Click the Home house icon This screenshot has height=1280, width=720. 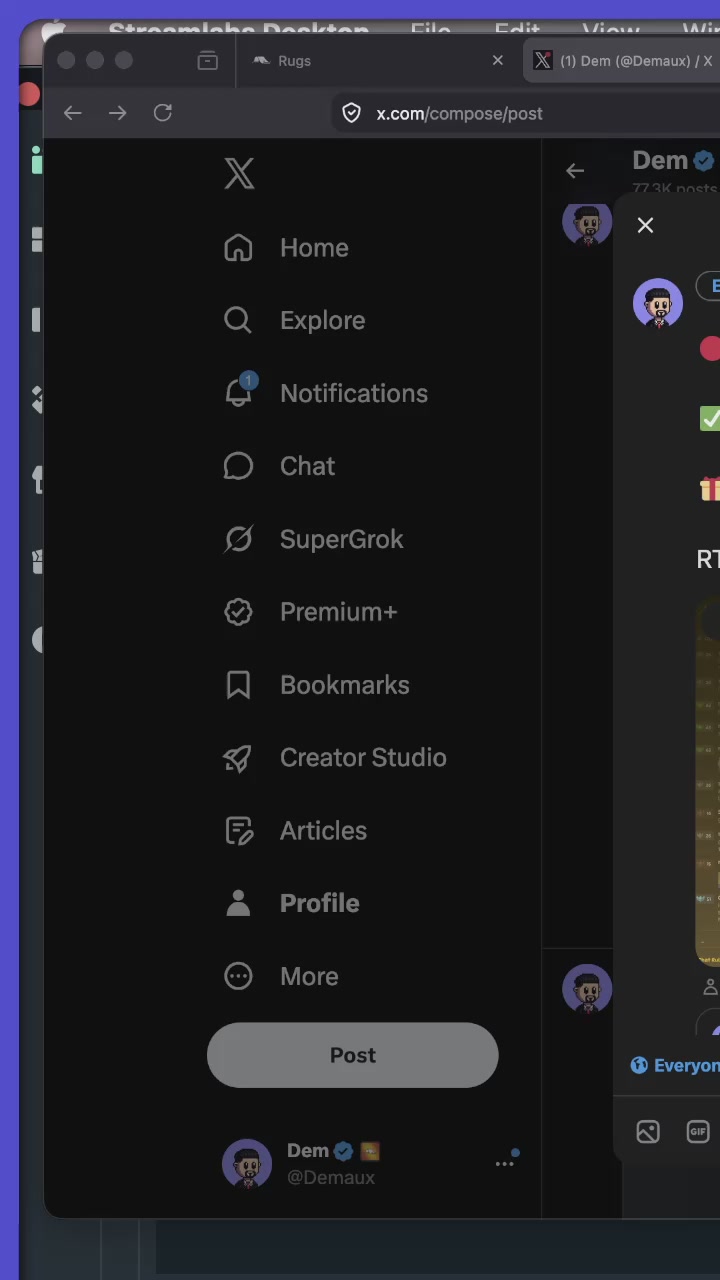238,248
